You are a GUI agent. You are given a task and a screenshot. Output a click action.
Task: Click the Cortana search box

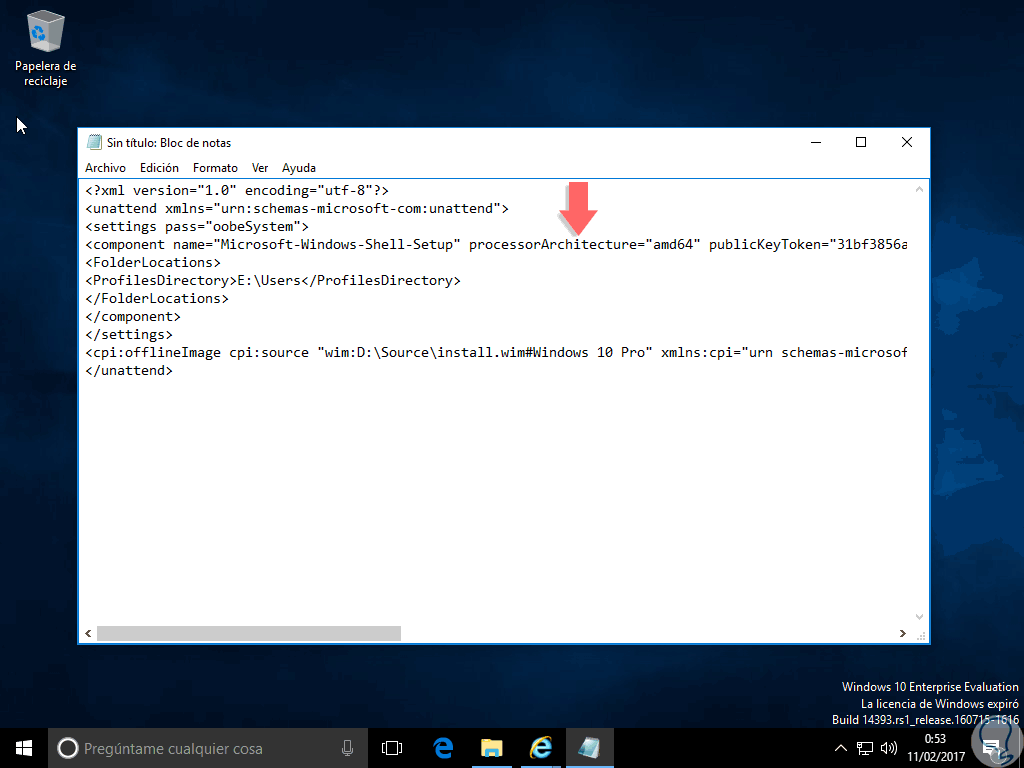tap(208, 748)
